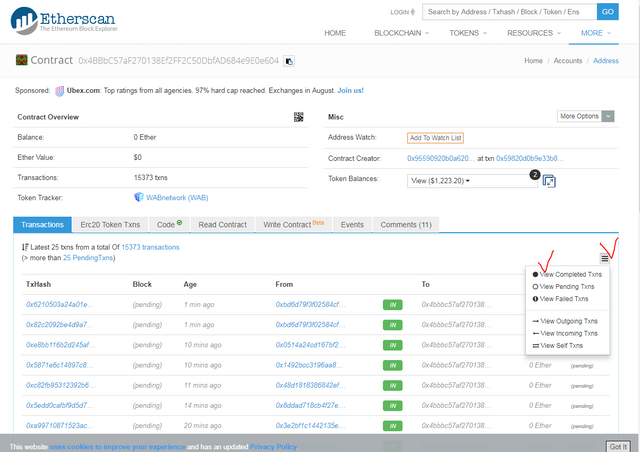Click the Ubex.com sponsor icon
This screenshot has height=452, width=640.
tap(60, 91)
